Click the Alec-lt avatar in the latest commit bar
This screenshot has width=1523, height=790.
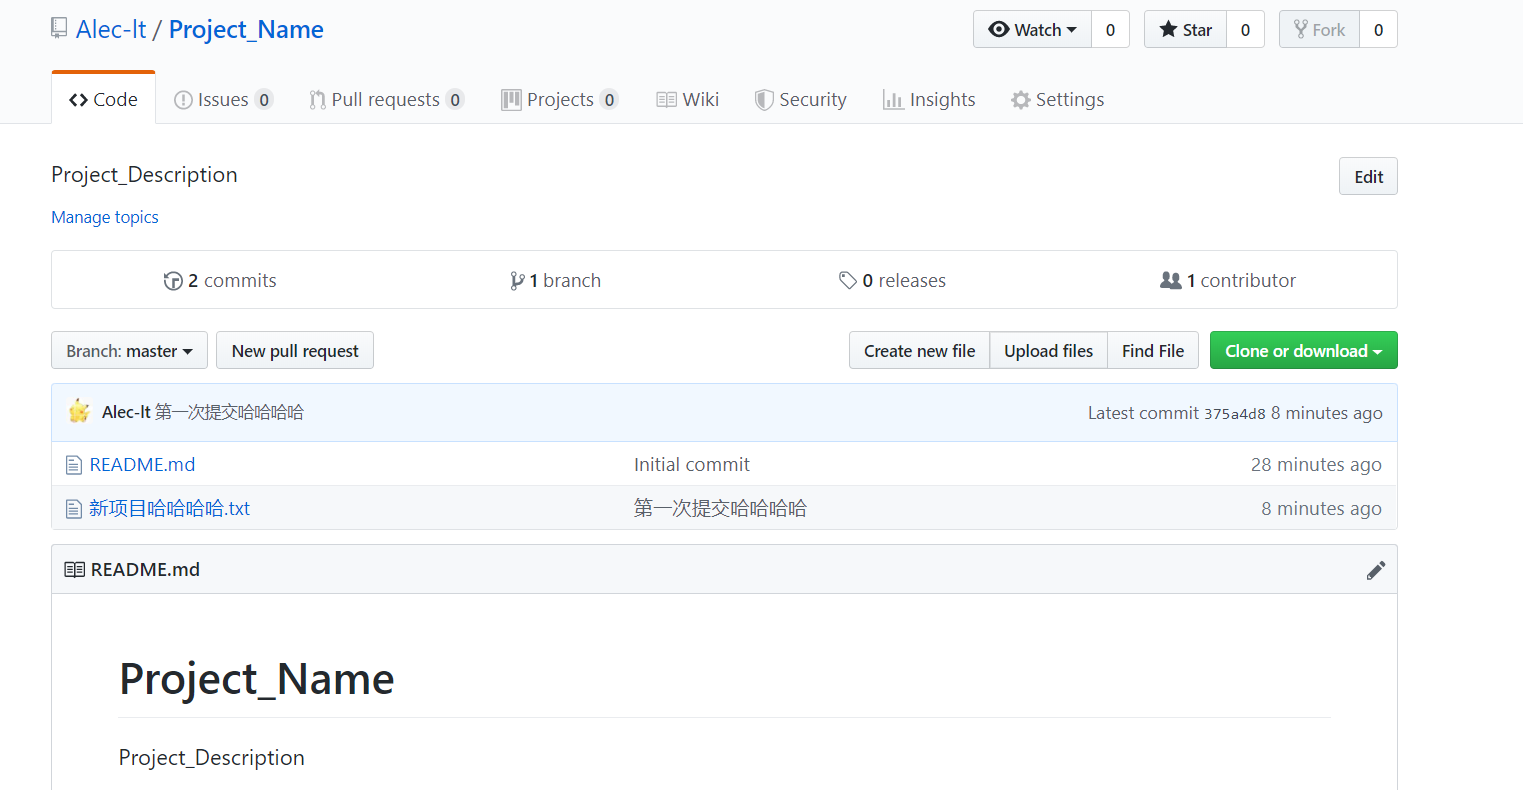tap(79, 411)
